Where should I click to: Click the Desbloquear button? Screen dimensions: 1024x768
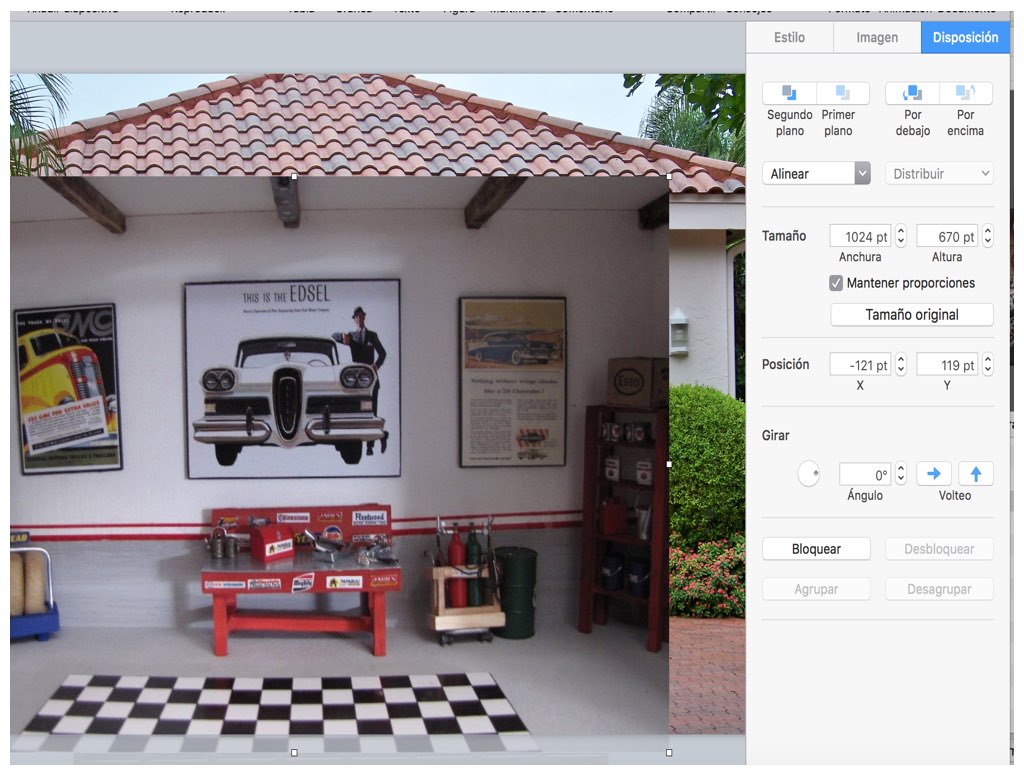[939, 549]
